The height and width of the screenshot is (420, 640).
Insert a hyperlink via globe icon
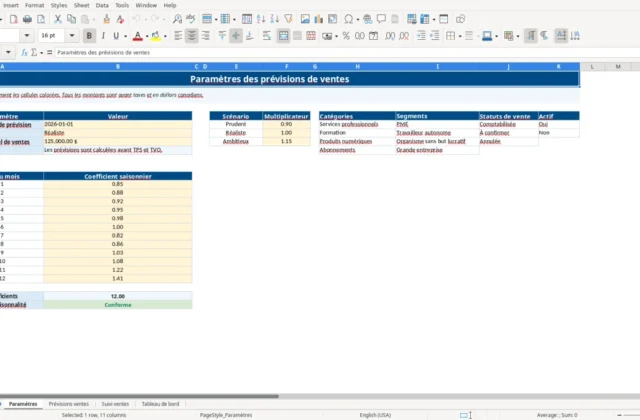click(x=367, y=19)
